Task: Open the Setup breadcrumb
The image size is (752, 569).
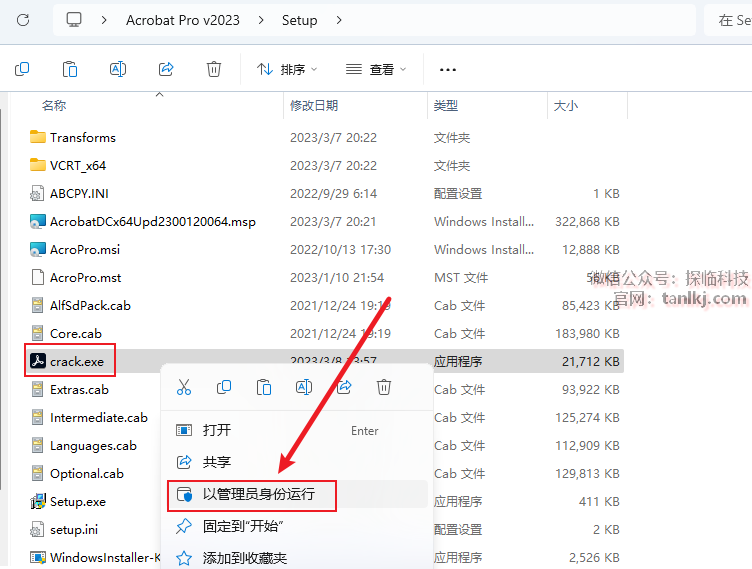Action: [x=299, y=20]
